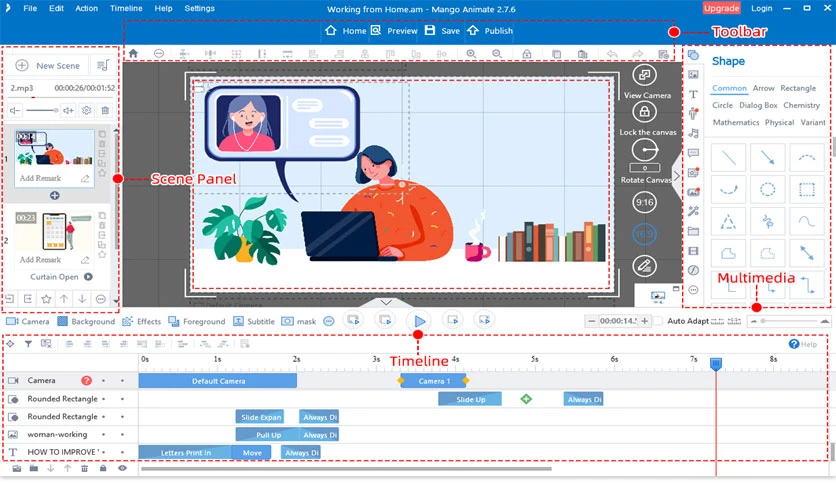Click the blue play button above the timeline
Viewport: 836px width, 484px height.
point(420,321)
